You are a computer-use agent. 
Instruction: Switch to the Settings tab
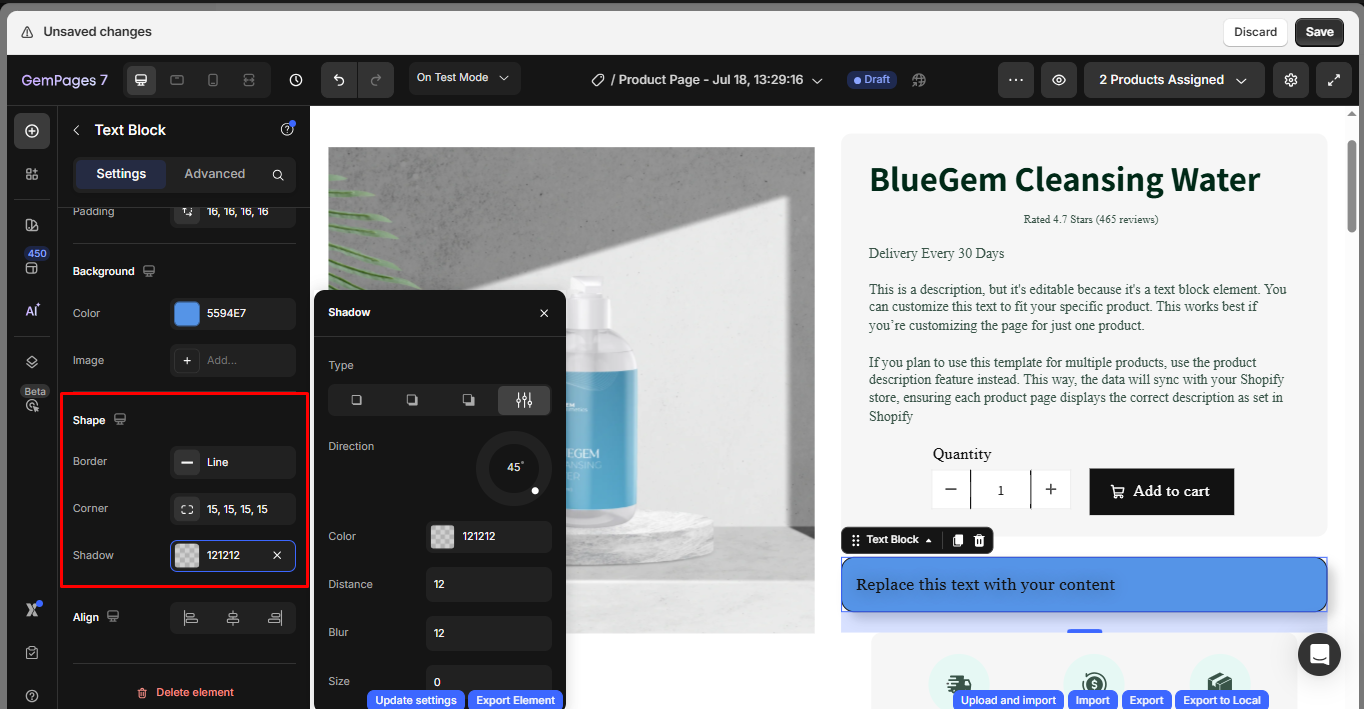pyautogui.click(x=121, y=174)
